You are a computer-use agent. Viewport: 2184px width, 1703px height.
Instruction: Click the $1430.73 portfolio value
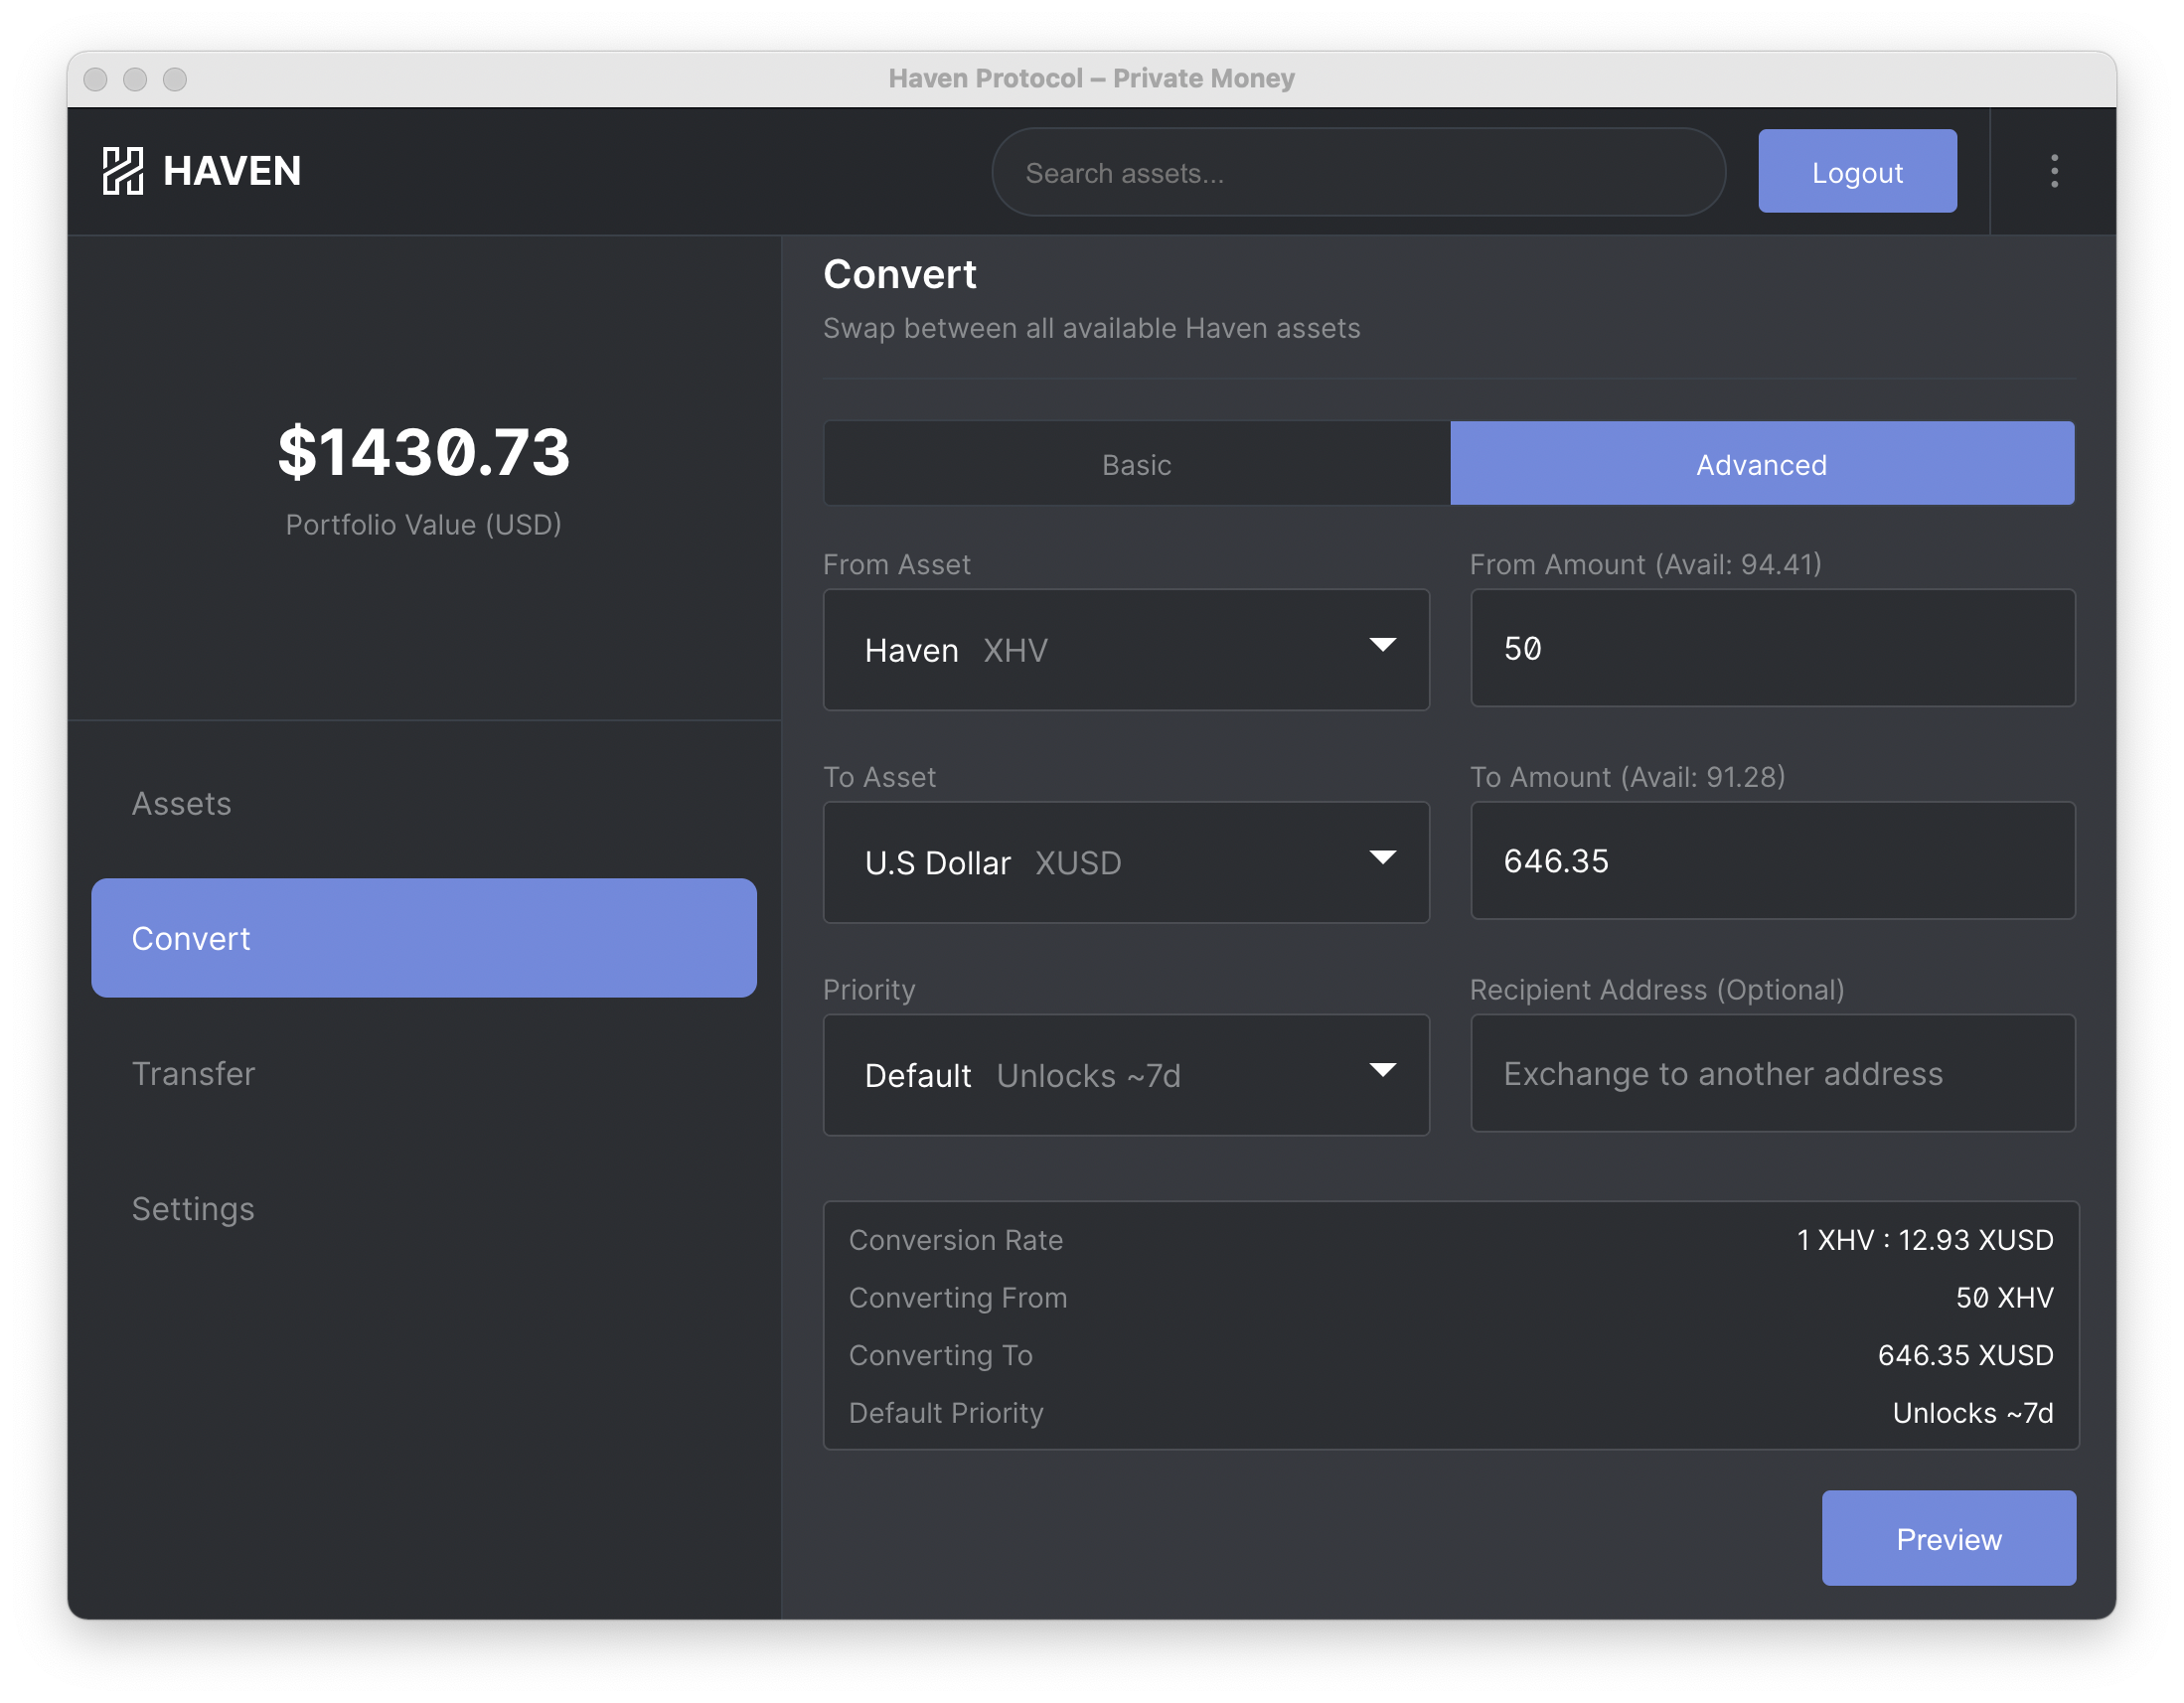coord(424,452)
